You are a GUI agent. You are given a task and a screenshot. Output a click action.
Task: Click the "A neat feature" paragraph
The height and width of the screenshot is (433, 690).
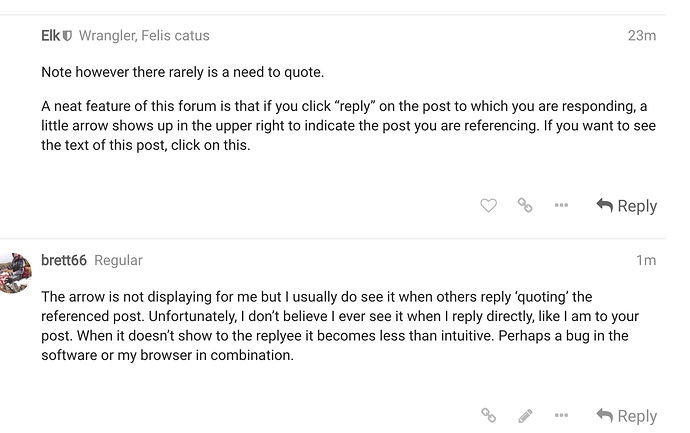pos(340,125)
